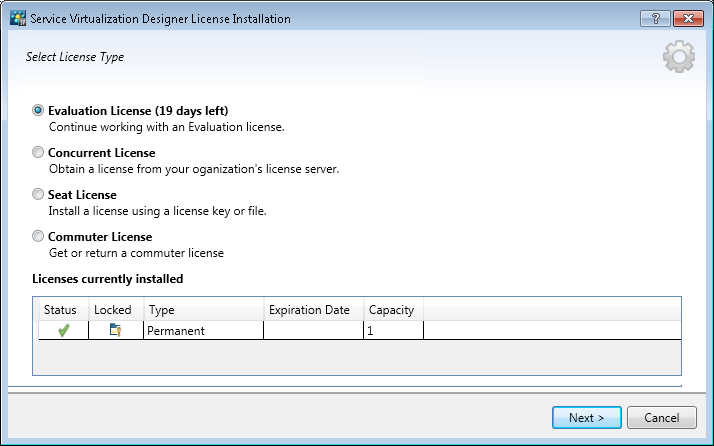Click the locked license icon in the table
The image size is (714, 446).
point(115,331)
